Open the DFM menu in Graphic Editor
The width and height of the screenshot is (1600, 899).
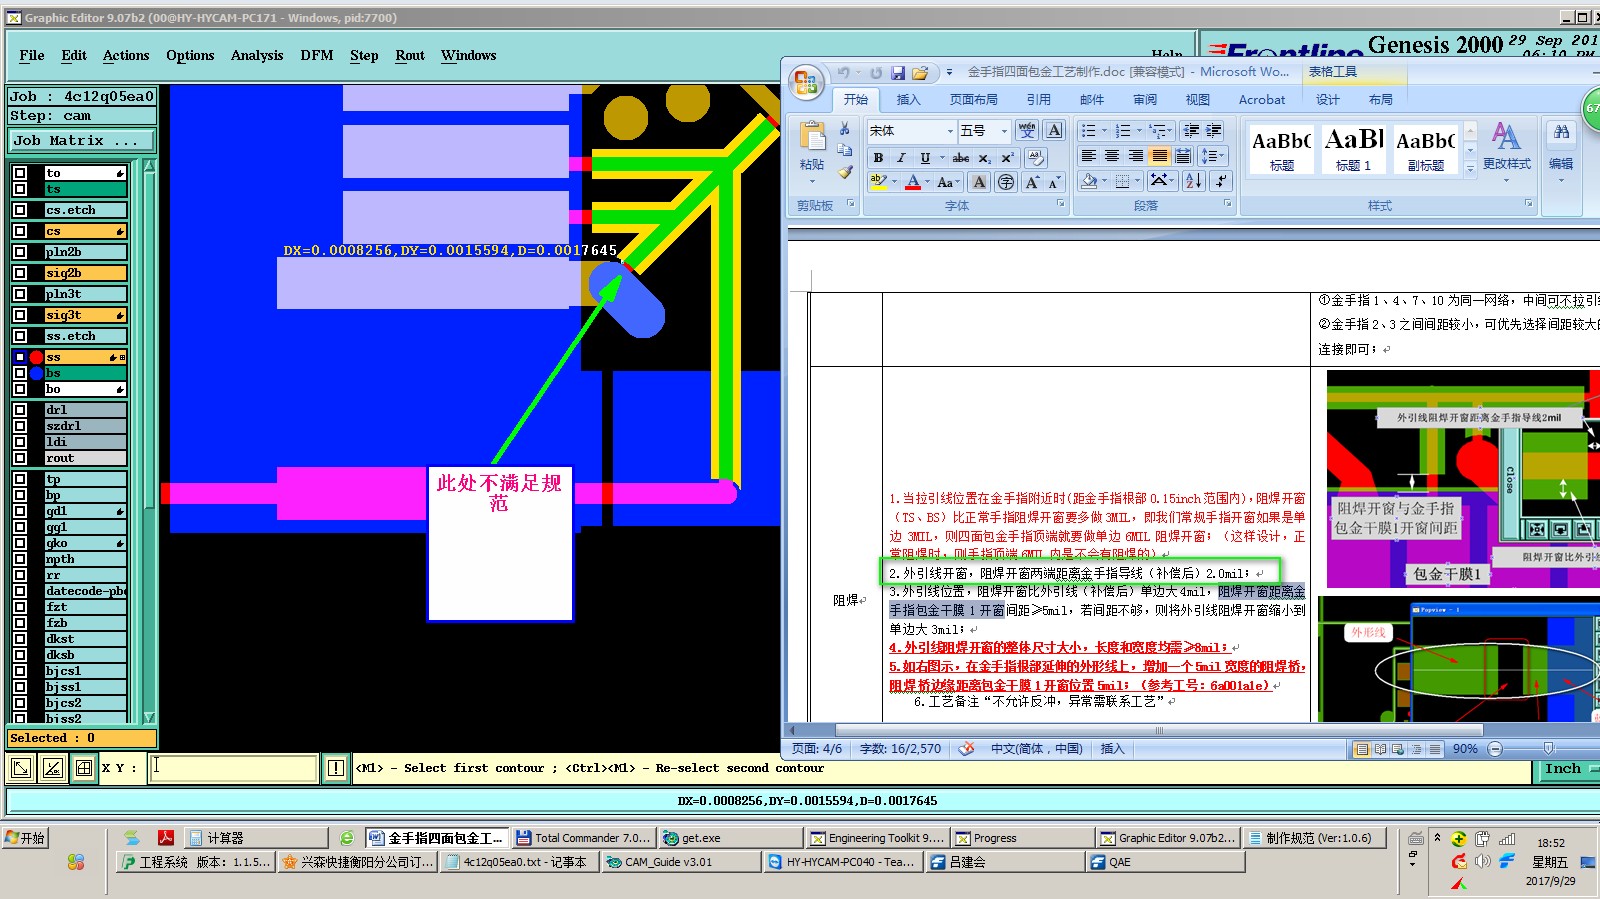coord(317,56)
